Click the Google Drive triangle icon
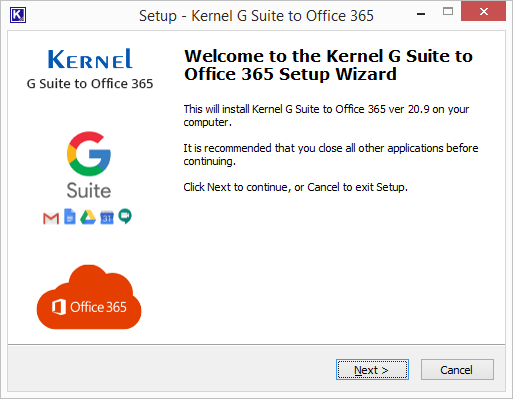Viewport: 513px width, 399px height. [88, 217]
